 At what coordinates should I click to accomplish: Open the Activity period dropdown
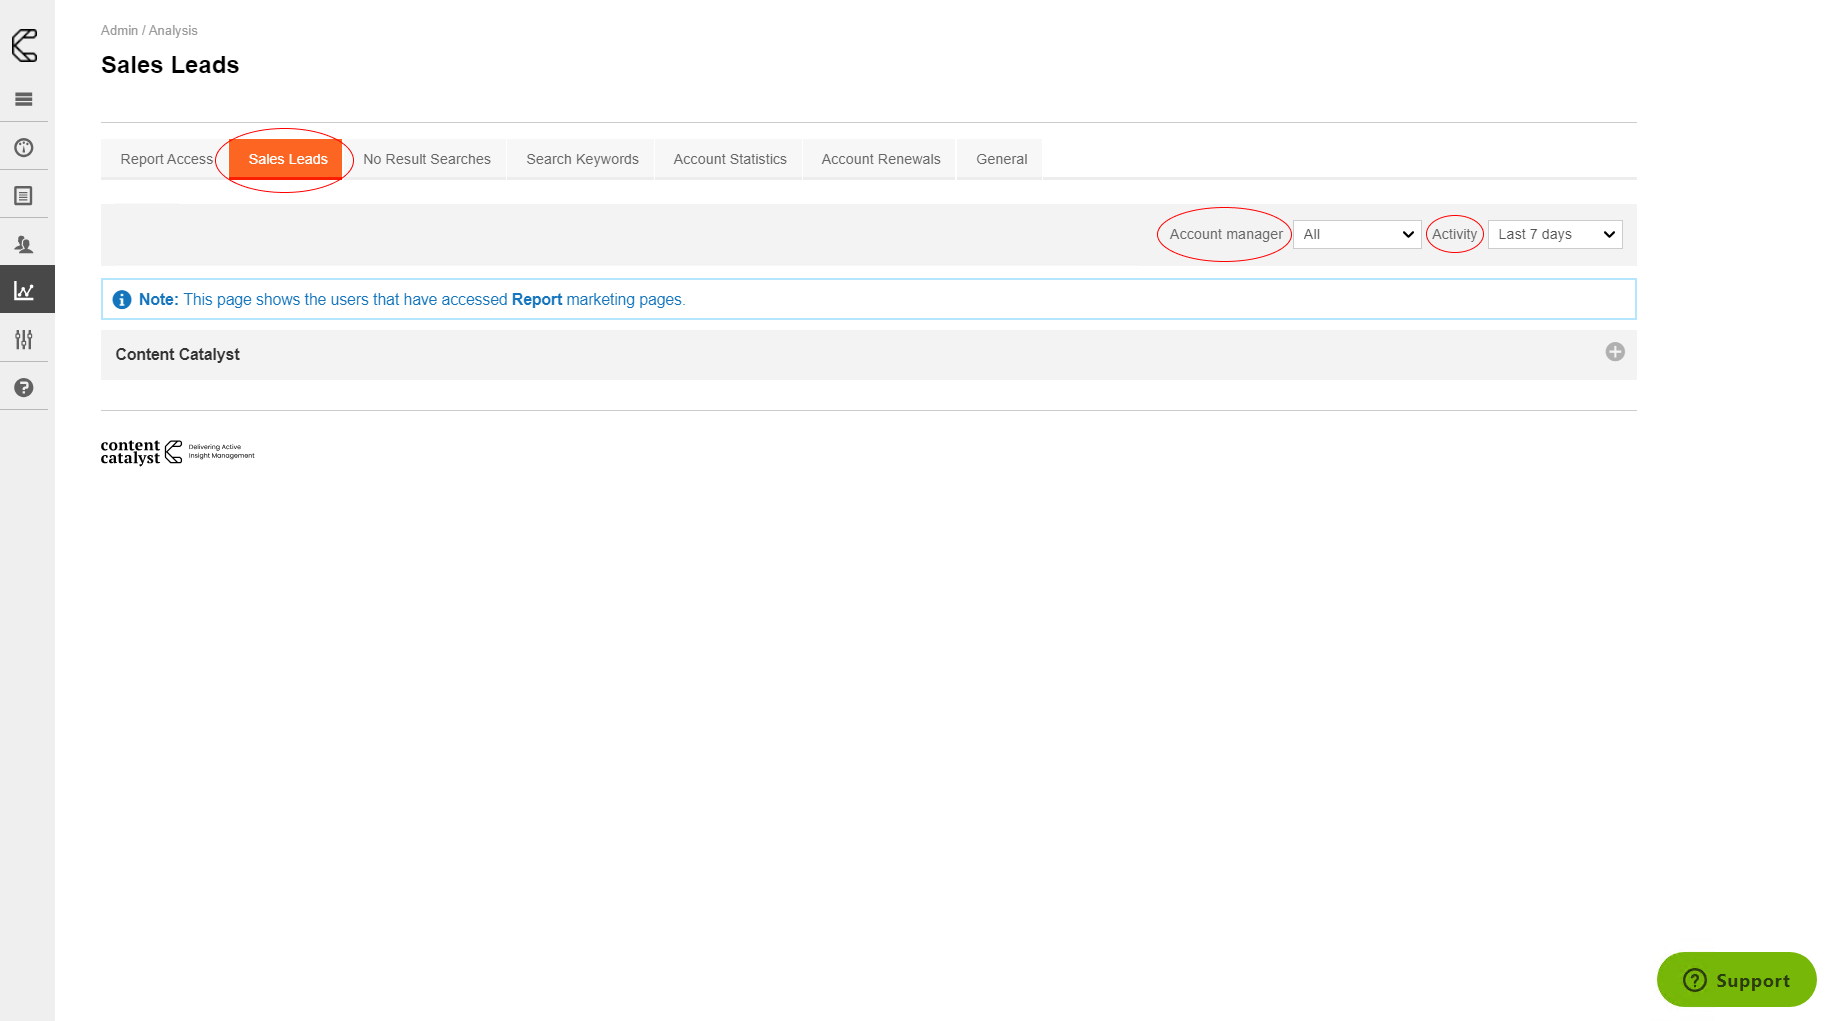click(x=1554, y=234)
